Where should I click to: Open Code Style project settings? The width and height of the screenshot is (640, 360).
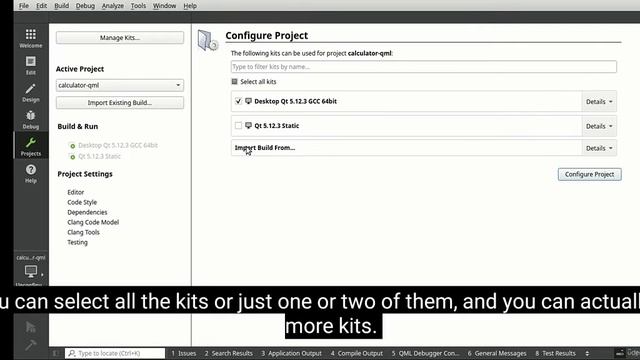coord(82,202)
